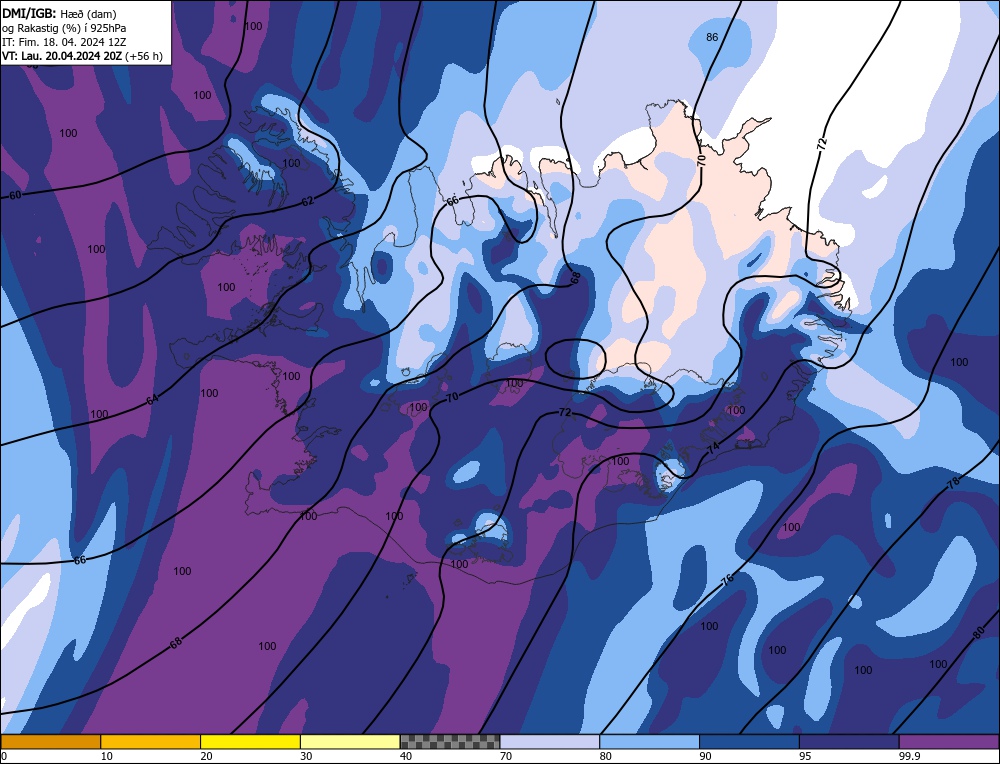1000x764 pixels.
Task: Click the init time 'IT: Fim. 18. 04. 2024 12Z'
Action: pyautogui.click(x=64, y=42)
